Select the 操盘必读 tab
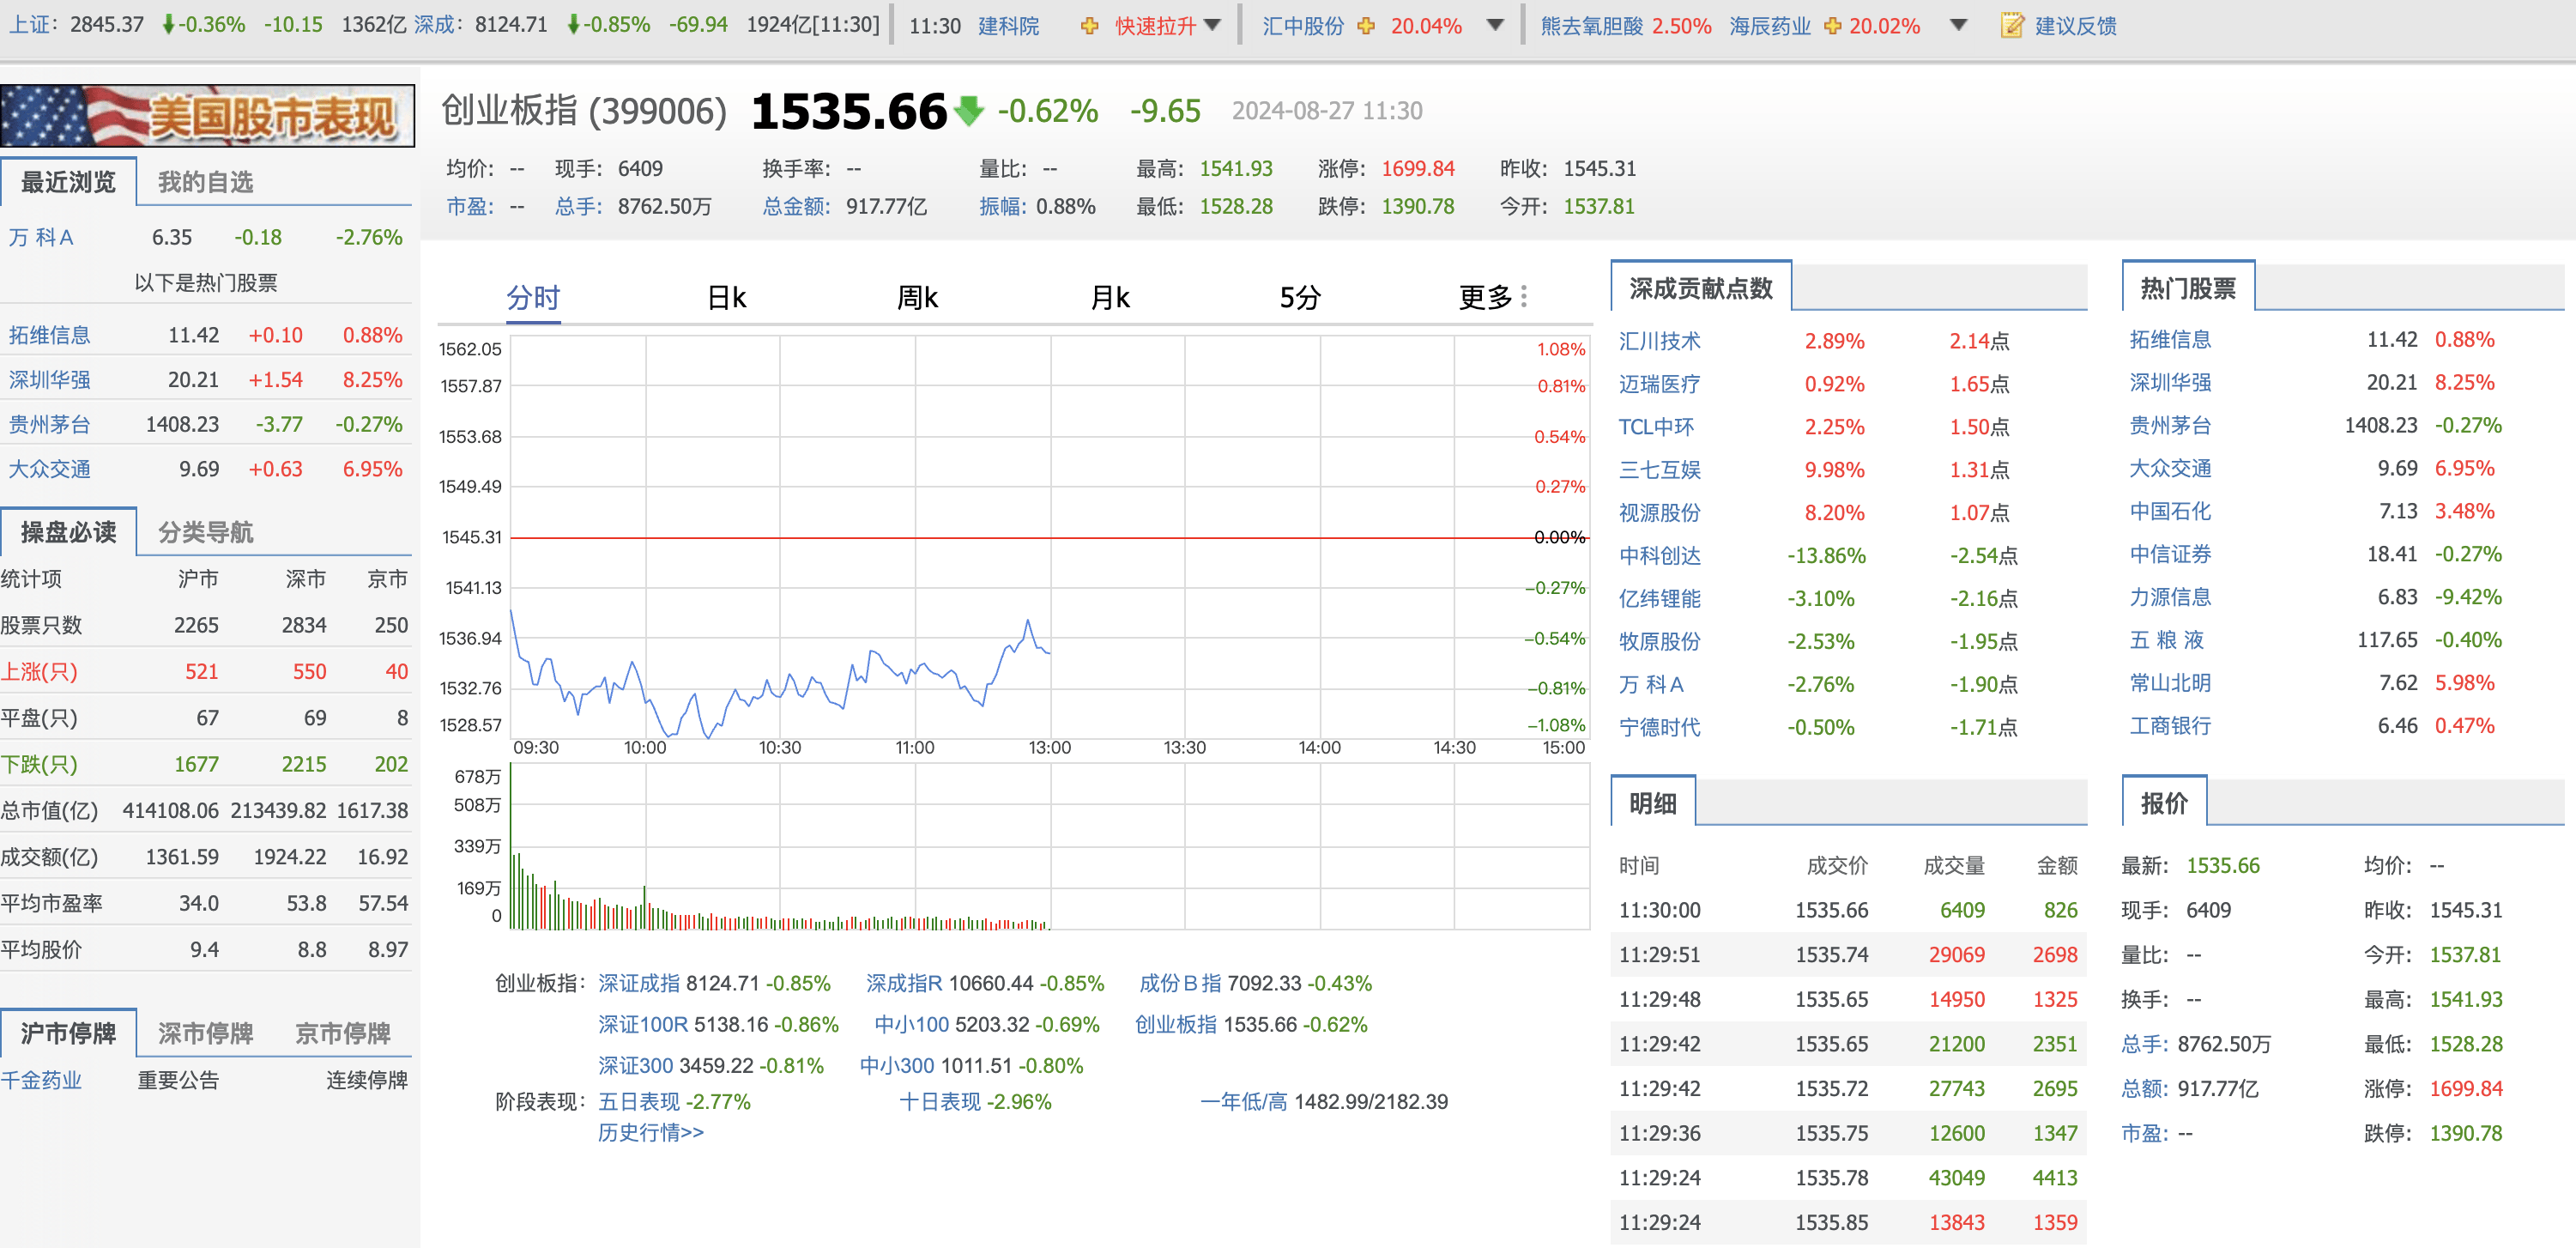The width and height of the screenshot is (2576, 1248). pyautogui.click(x=68, y=532)
